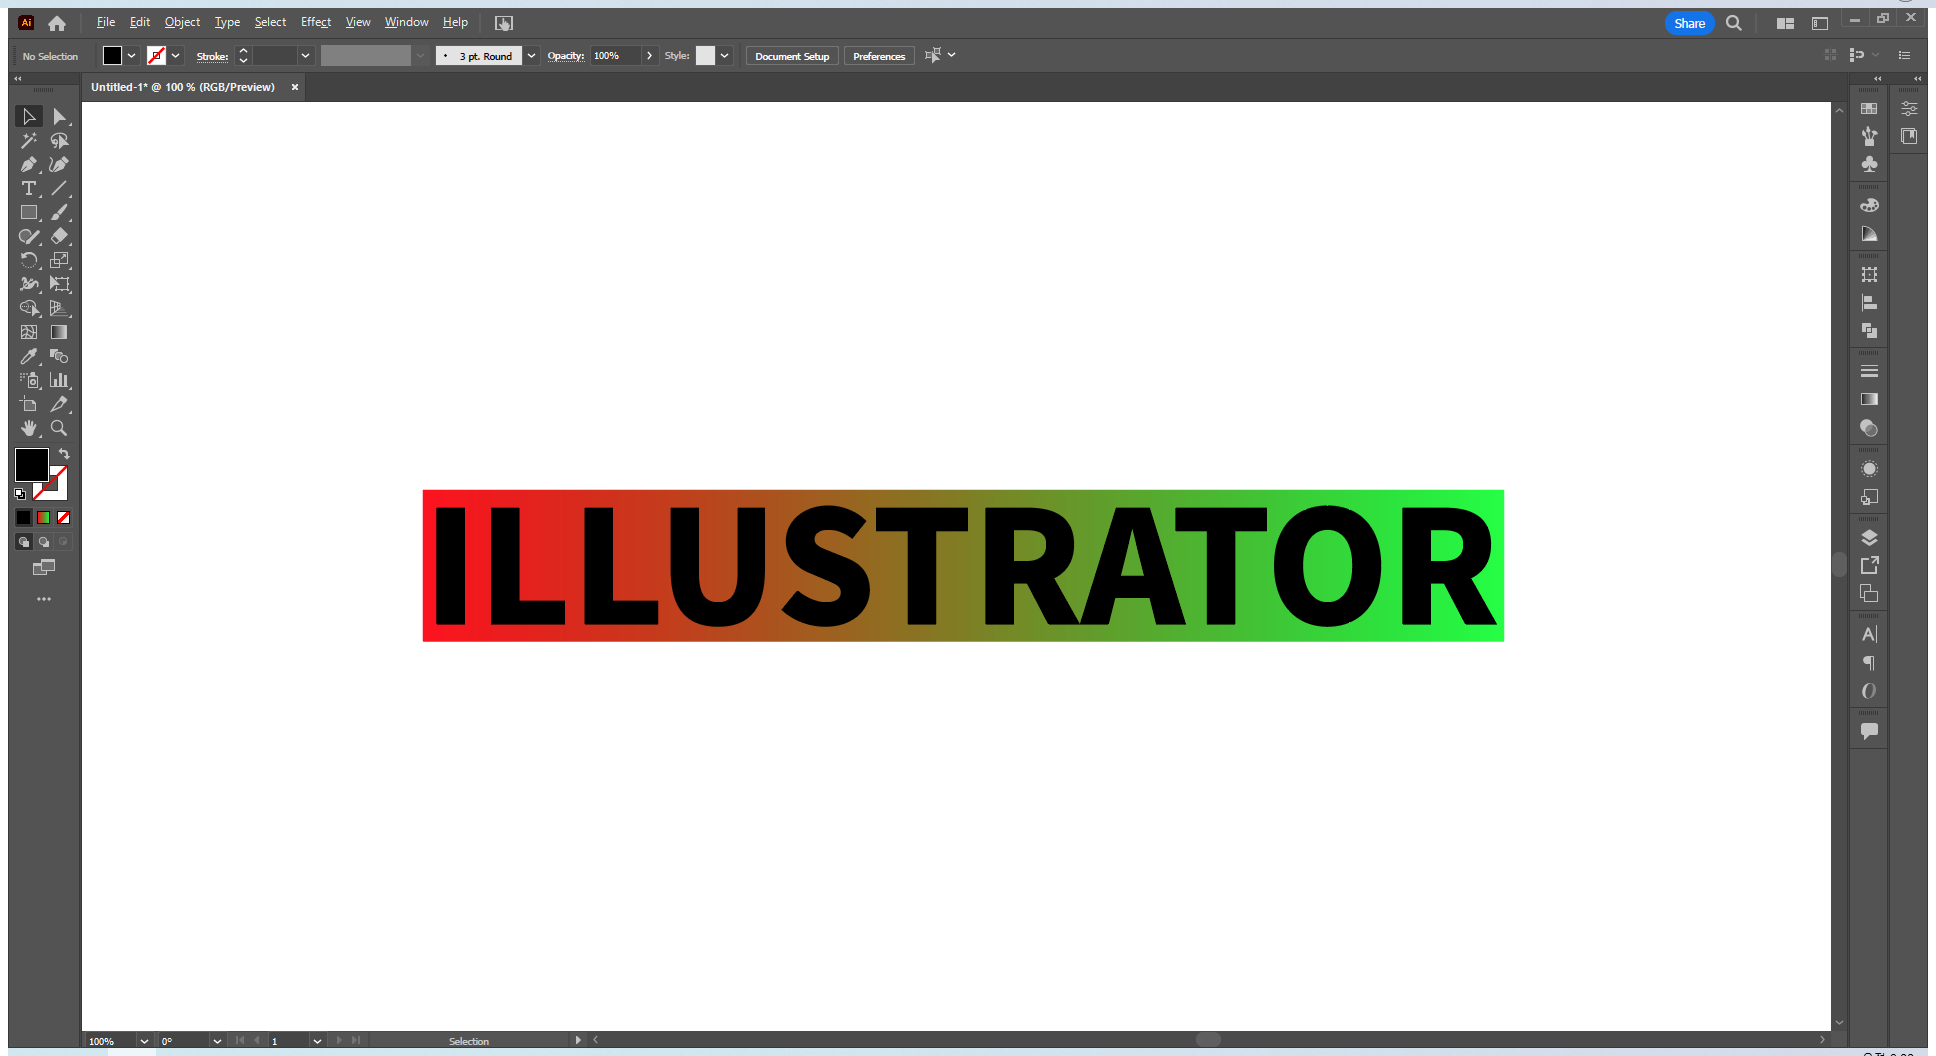
Task: Click the Preferences button
Action: [879, 56]
